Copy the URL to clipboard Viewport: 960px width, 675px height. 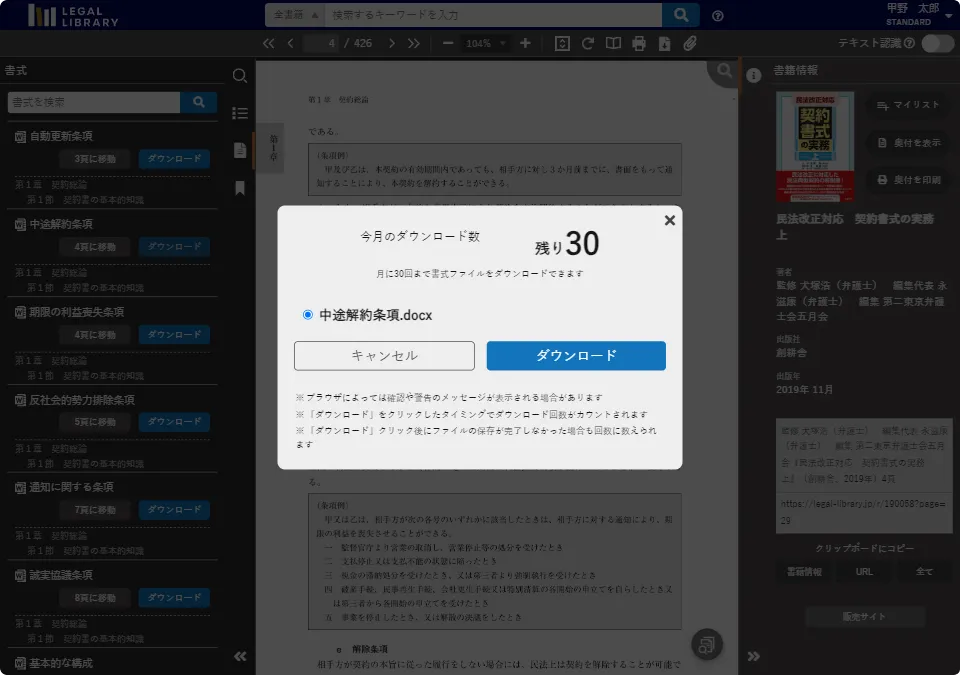point(864,571)
